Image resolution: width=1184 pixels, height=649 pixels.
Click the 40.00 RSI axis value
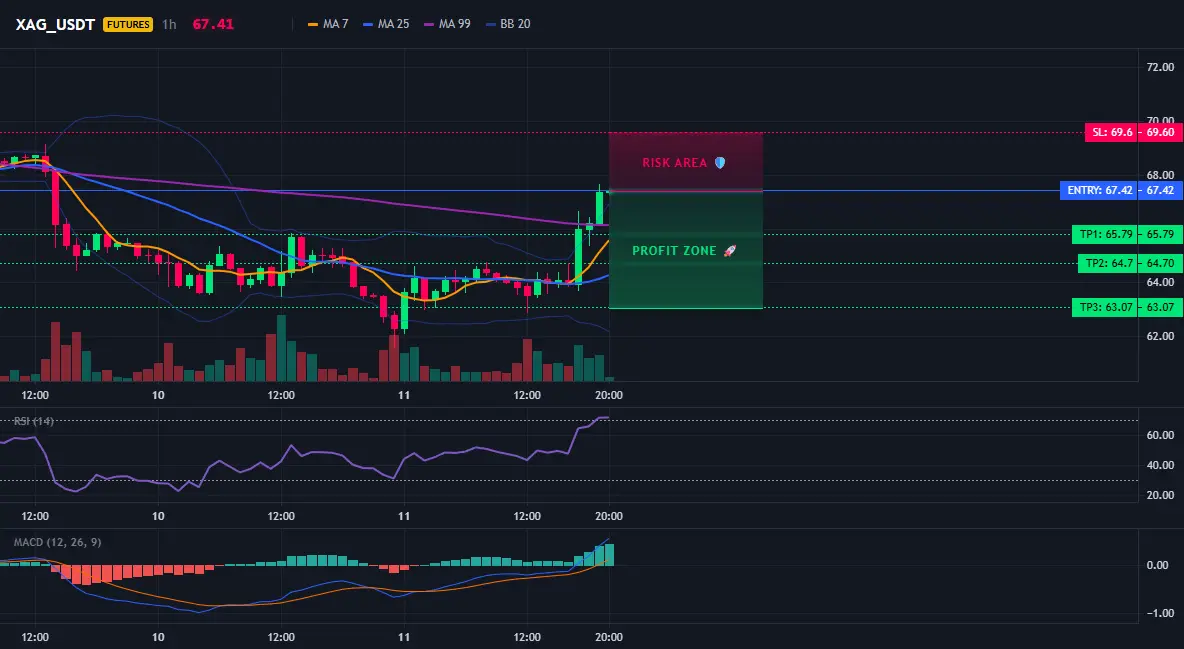tap(1160, 465)
